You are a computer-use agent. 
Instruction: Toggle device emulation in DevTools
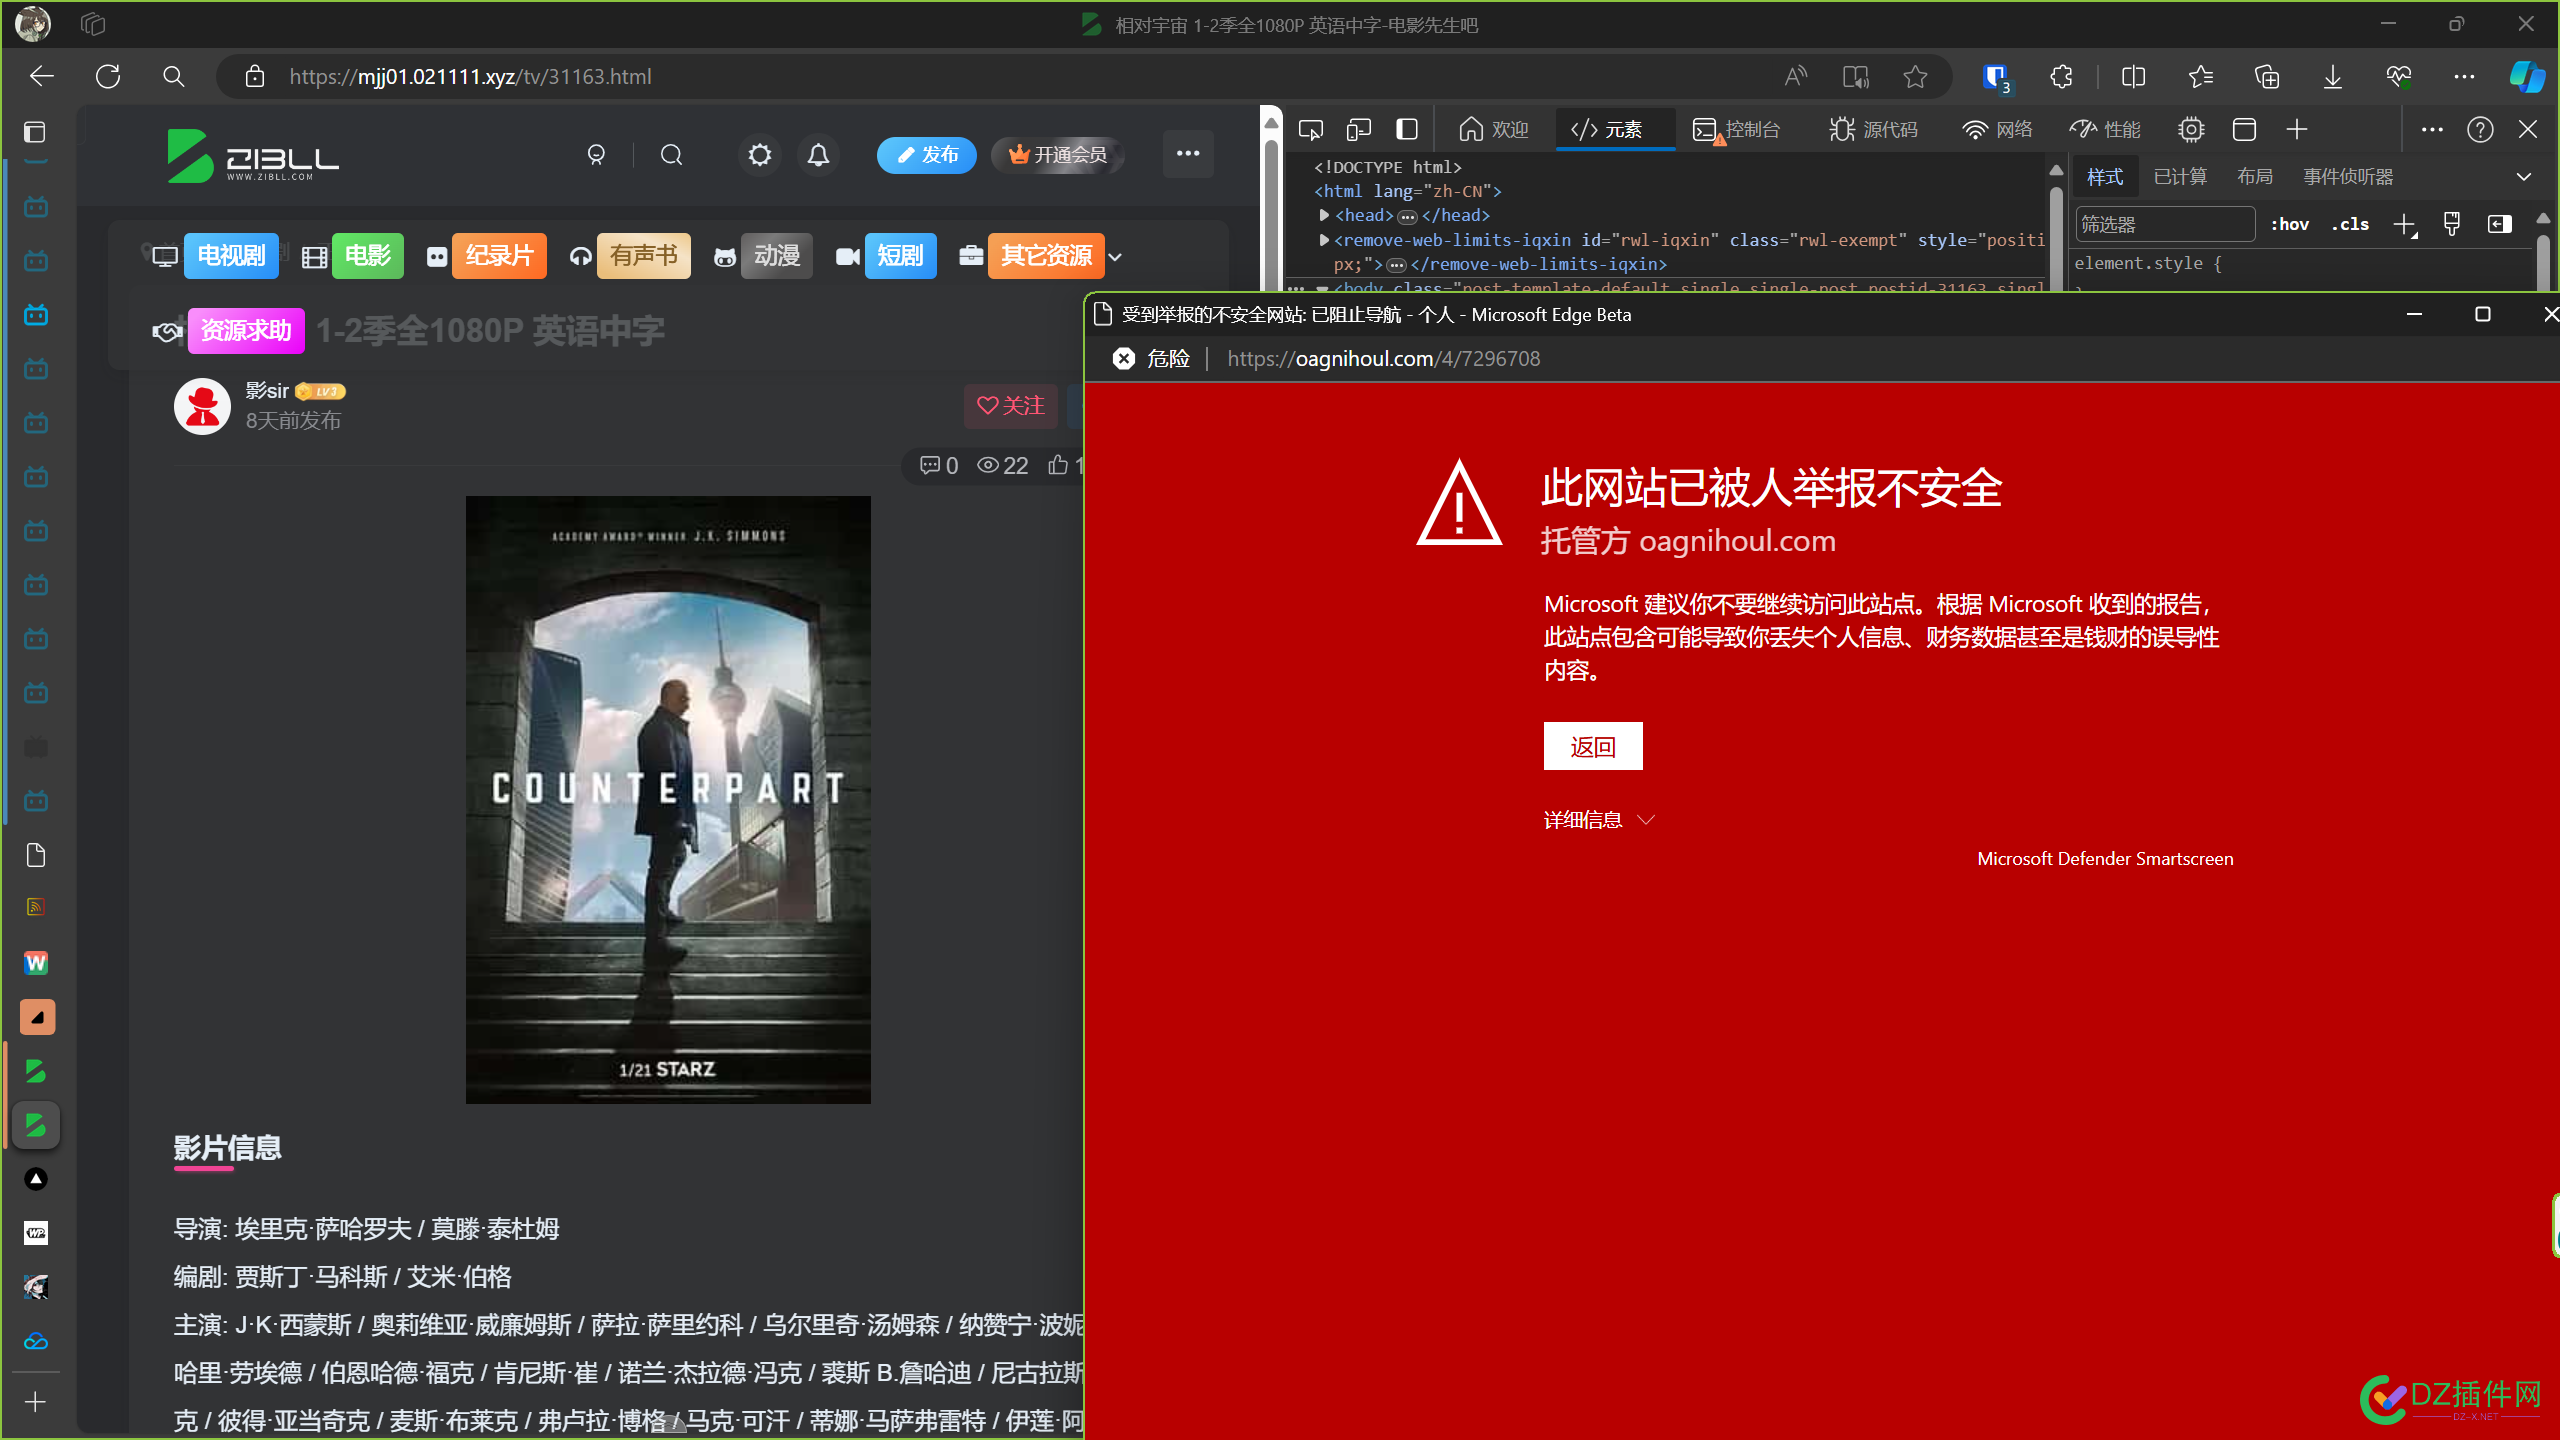click(x=1358, y=130)
